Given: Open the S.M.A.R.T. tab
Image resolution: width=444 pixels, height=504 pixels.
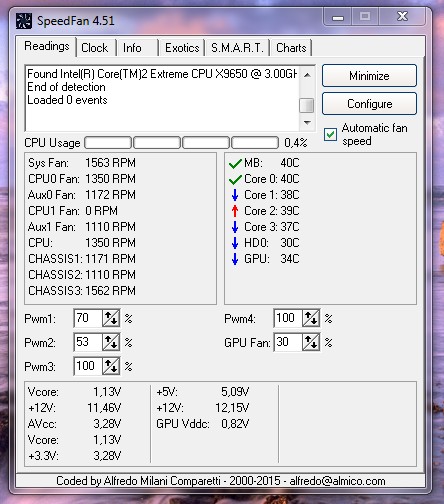Looking at the screenshot, I should coord(237,48).
